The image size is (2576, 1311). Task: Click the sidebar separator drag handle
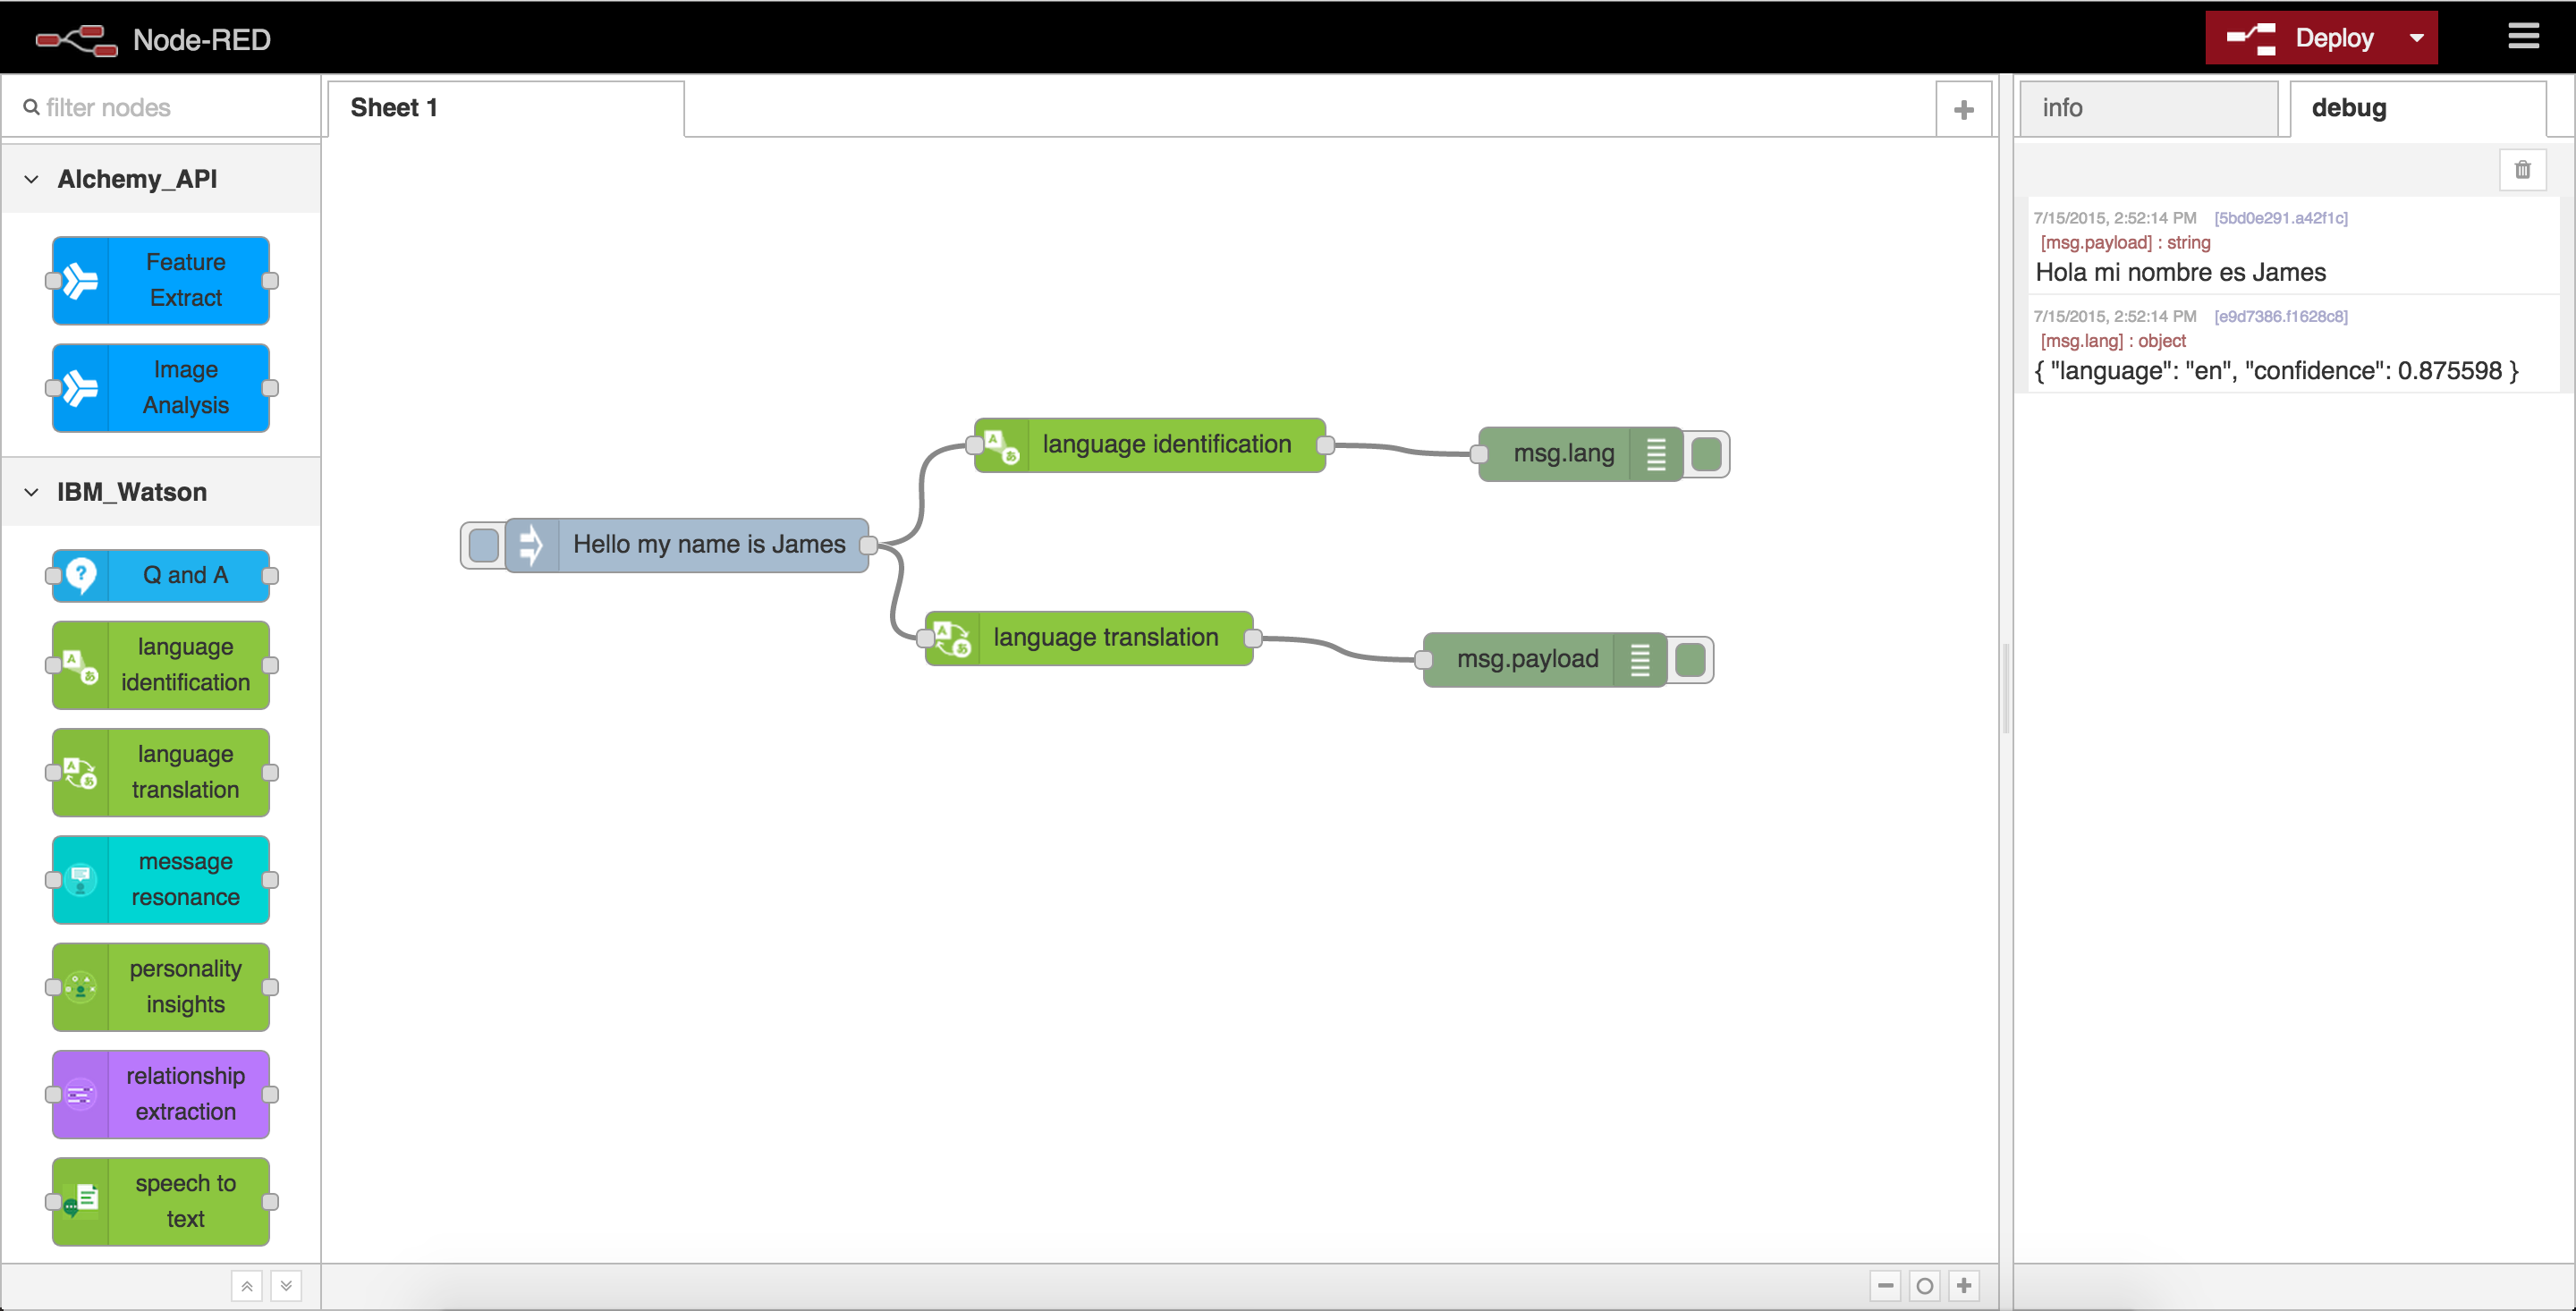2005,690
